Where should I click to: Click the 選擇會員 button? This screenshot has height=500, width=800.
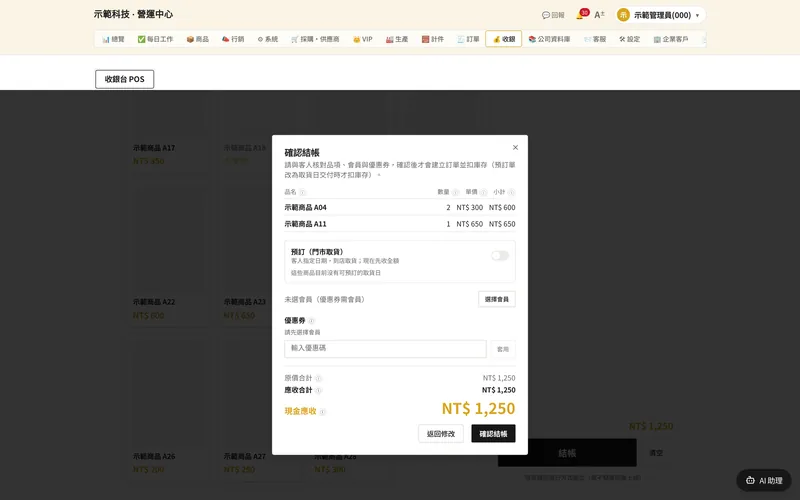click(x=496, y=299)
